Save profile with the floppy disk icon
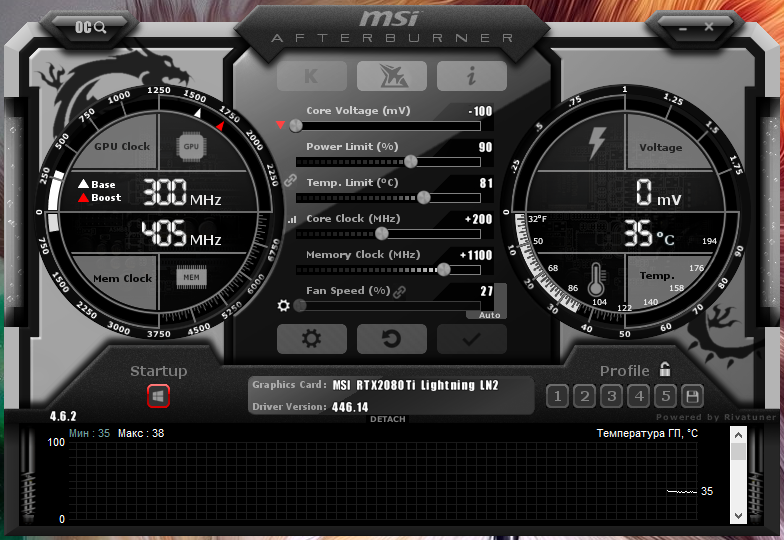 pyautogui.click(x=692, y=396)
